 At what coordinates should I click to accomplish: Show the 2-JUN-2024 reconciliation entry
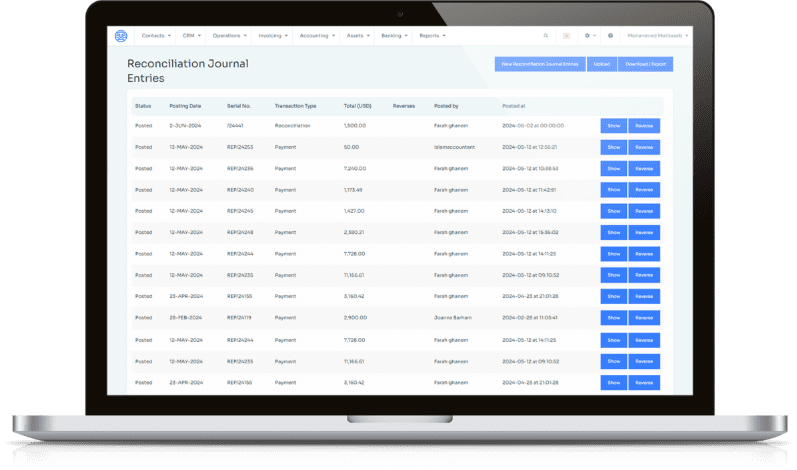pyautogui.click(x=614, y=126)
